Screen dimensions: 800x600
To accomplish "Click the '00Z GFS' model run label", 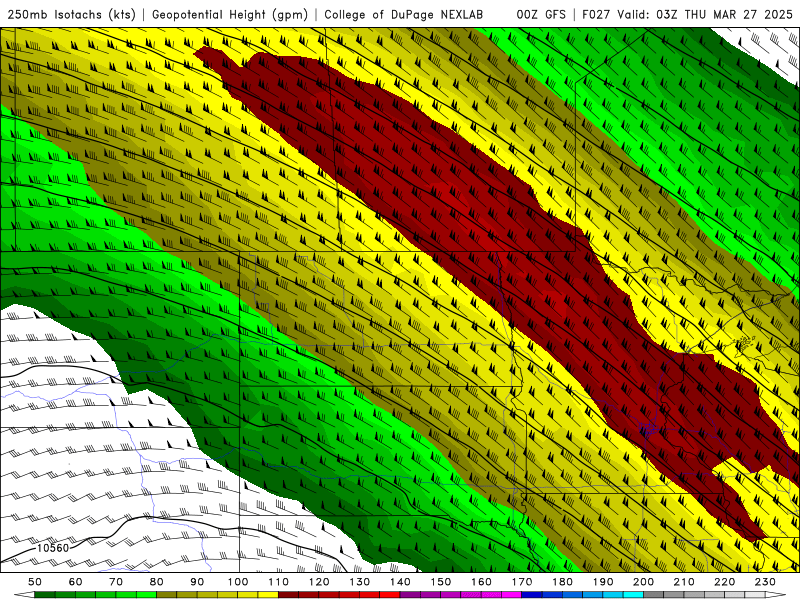I will pos(541,14).
